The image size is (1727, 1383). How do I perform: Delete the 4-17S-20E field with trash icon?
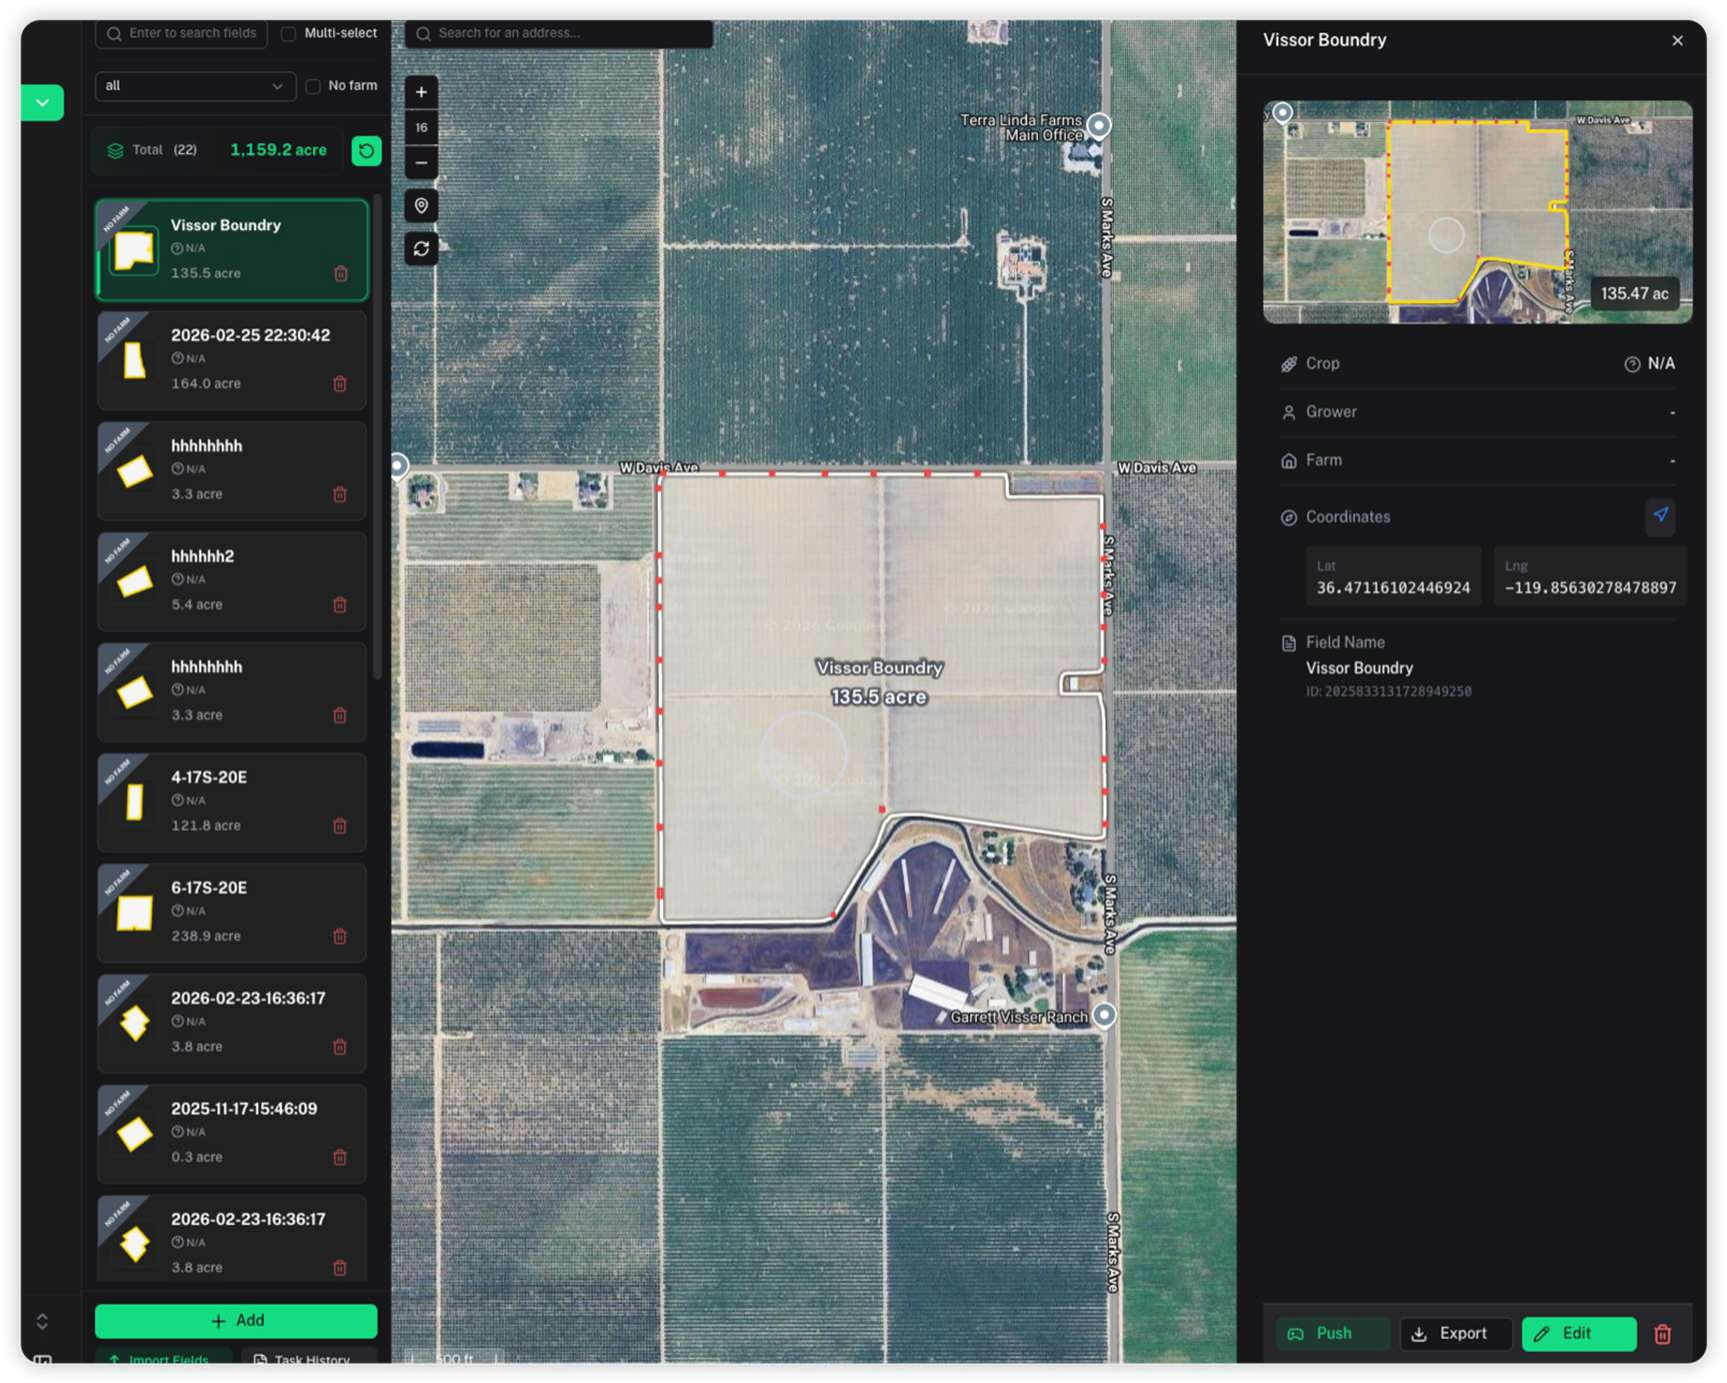pyautogui.click(x=340, y=826)
